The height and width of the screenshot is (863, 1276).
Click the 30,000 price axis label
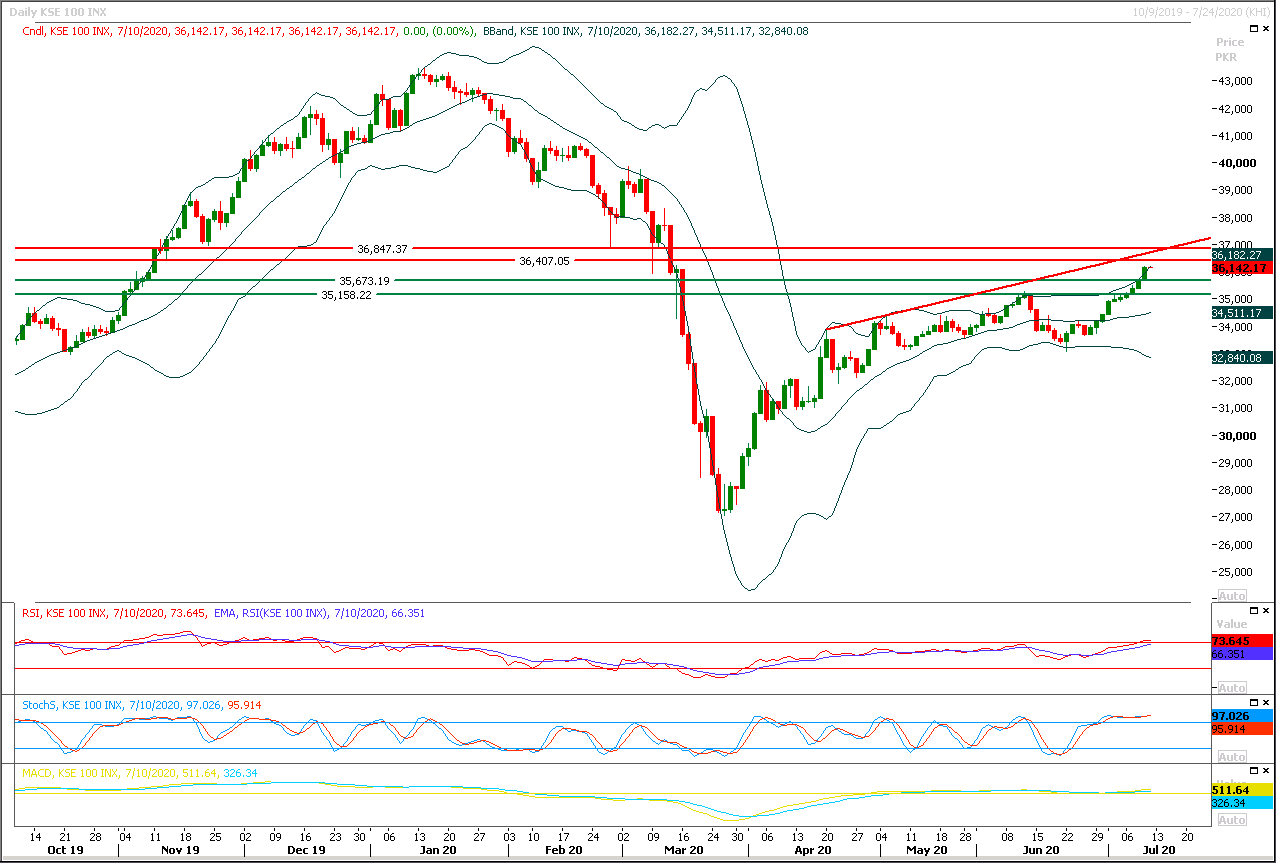[x=1236, y=436]
